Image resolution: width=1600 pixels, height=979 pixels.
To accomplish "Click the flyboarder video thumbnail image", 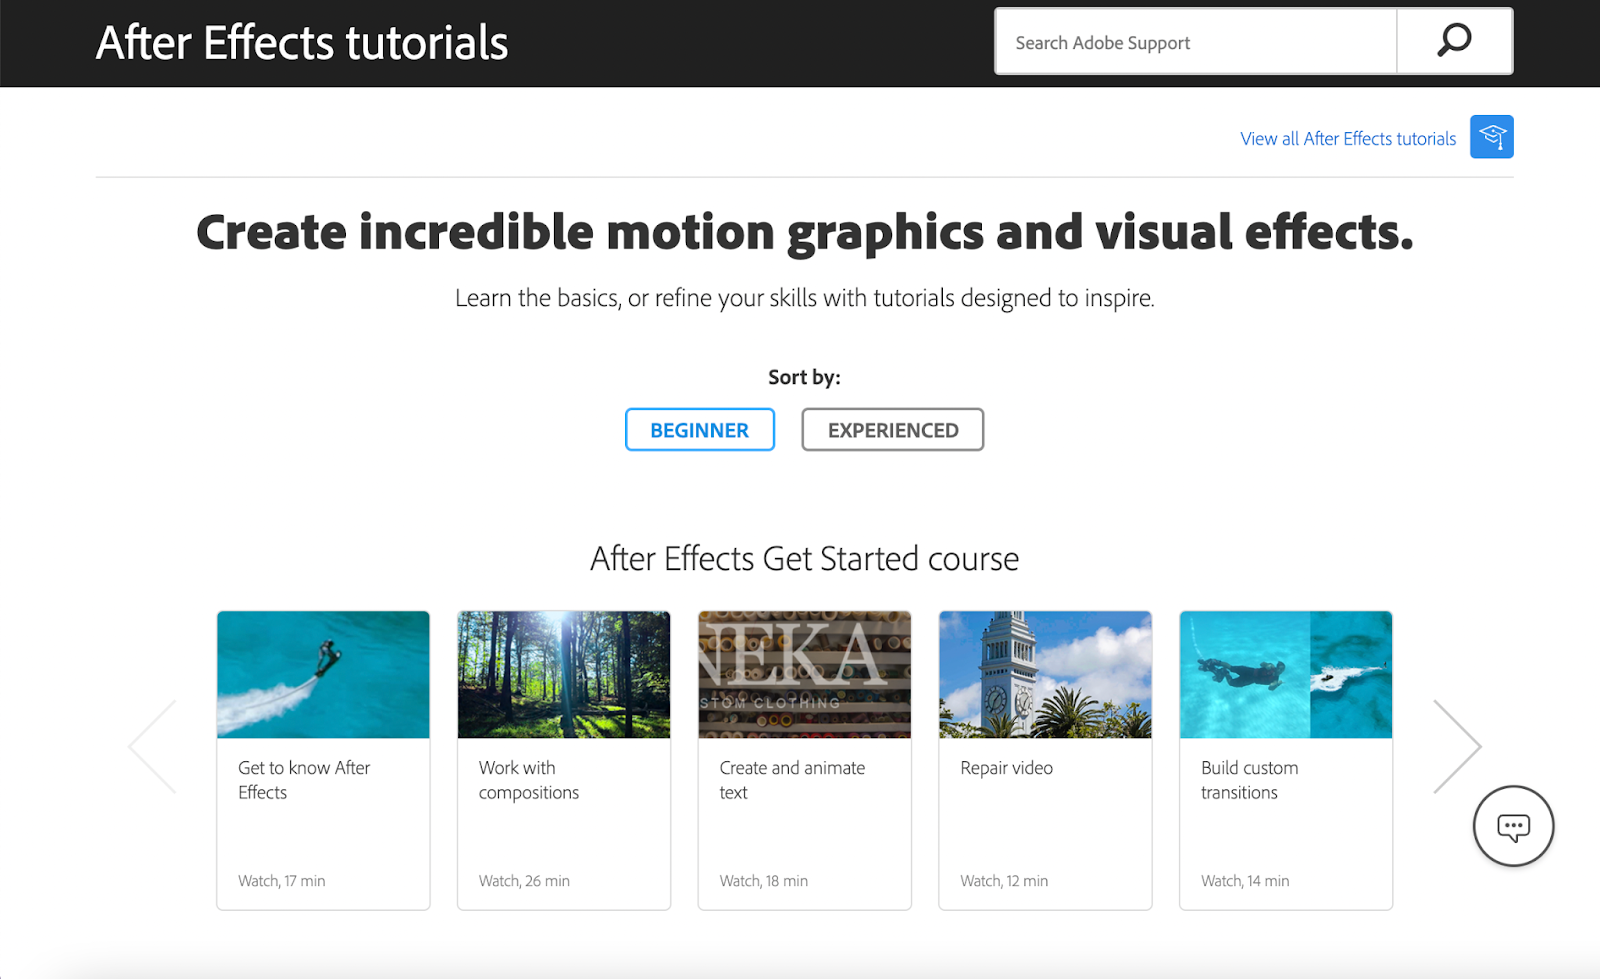I will tap(322, 674).
